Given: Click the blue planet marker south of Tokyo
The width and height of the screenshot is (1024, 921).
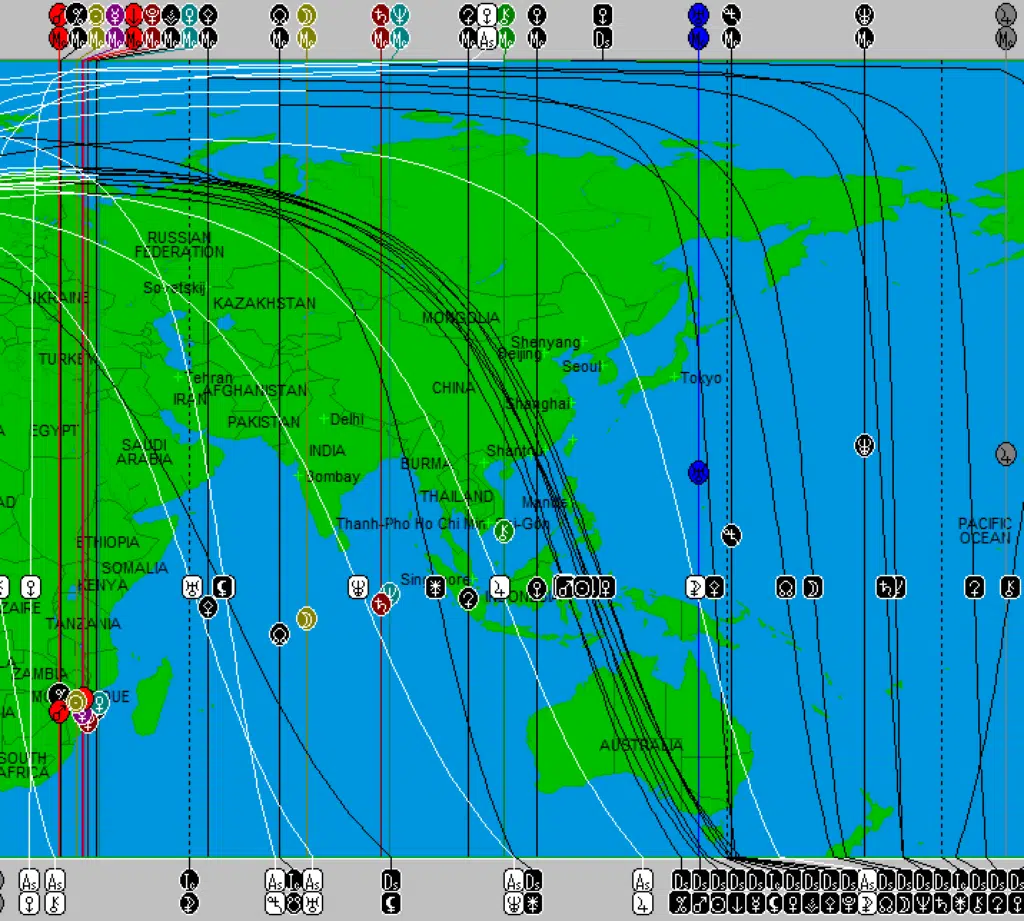Looking at the screenshot, I should 698,472.
